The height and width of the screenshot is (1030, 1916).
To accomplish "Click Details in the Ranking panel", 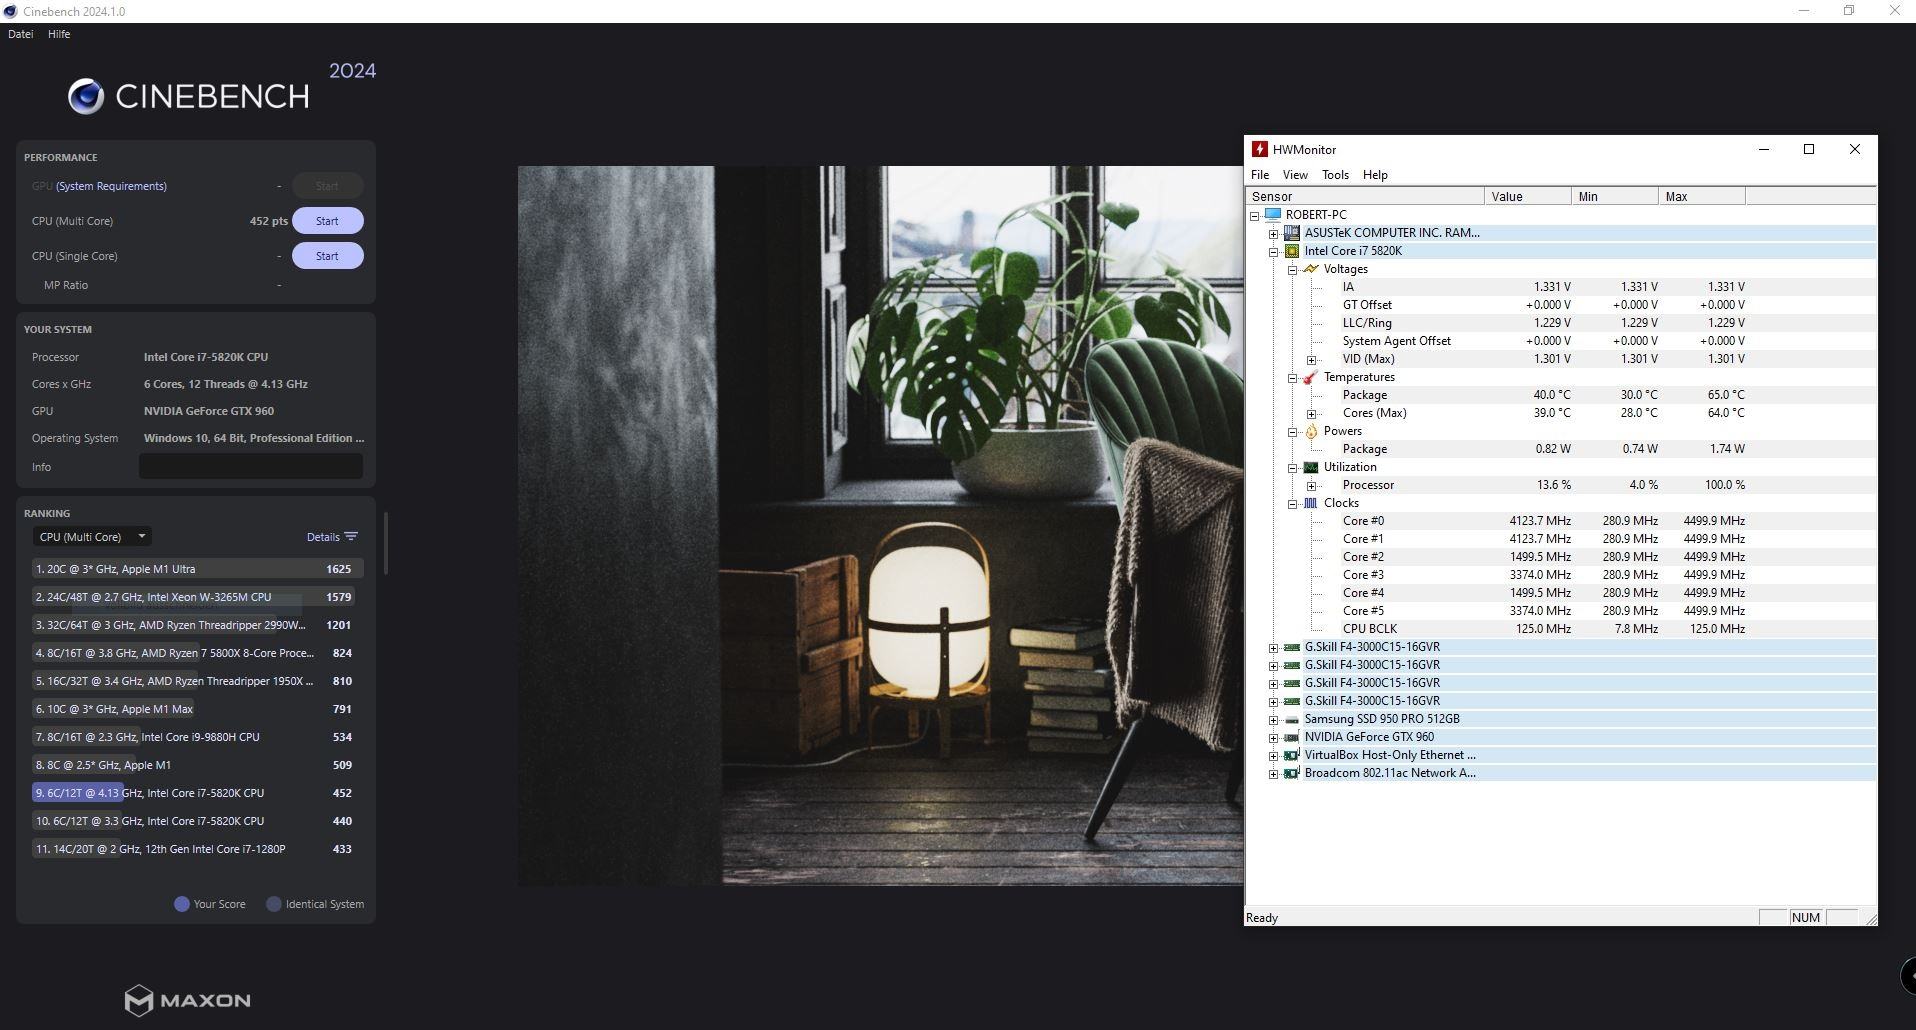I will (323, 537).
